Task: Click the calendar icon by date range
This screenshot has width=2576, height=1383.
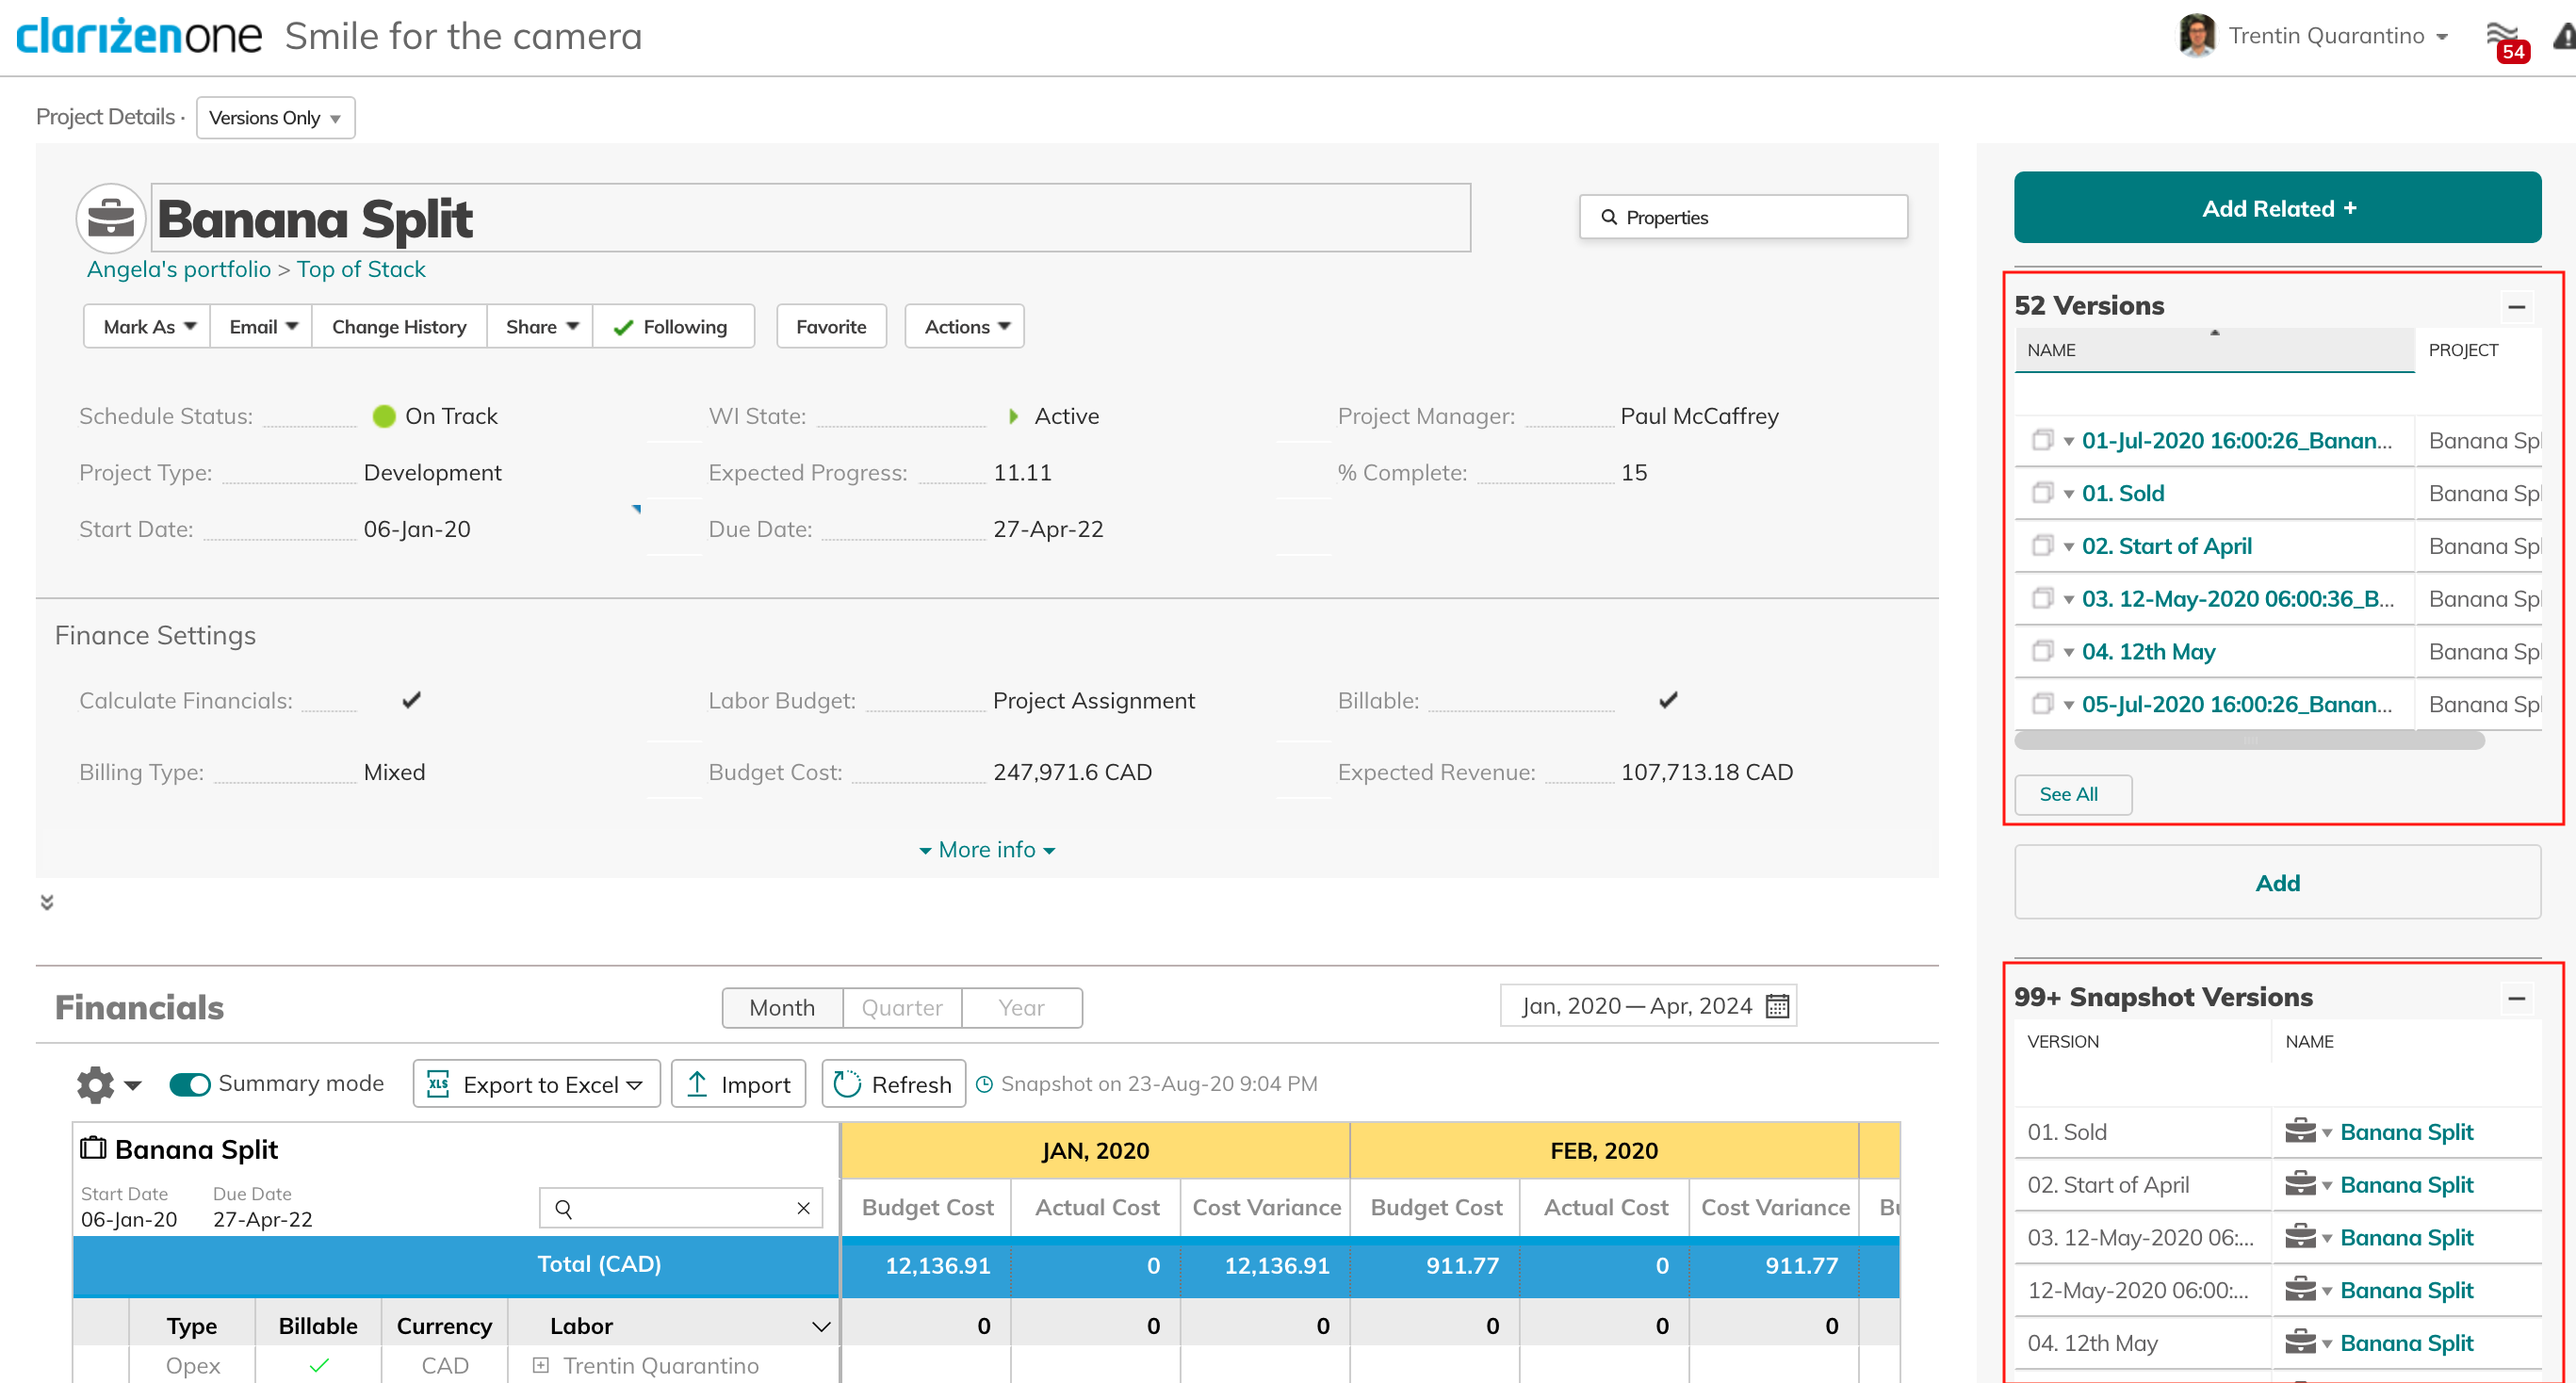Action: tap(1777, 1006)
